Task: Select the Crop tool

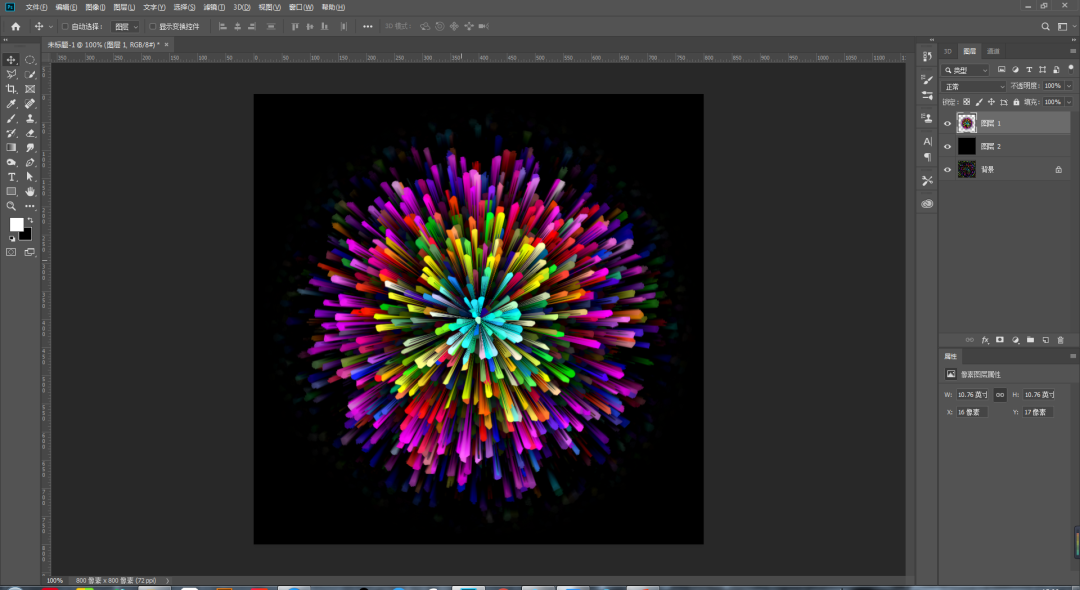Action: (11, 89)
